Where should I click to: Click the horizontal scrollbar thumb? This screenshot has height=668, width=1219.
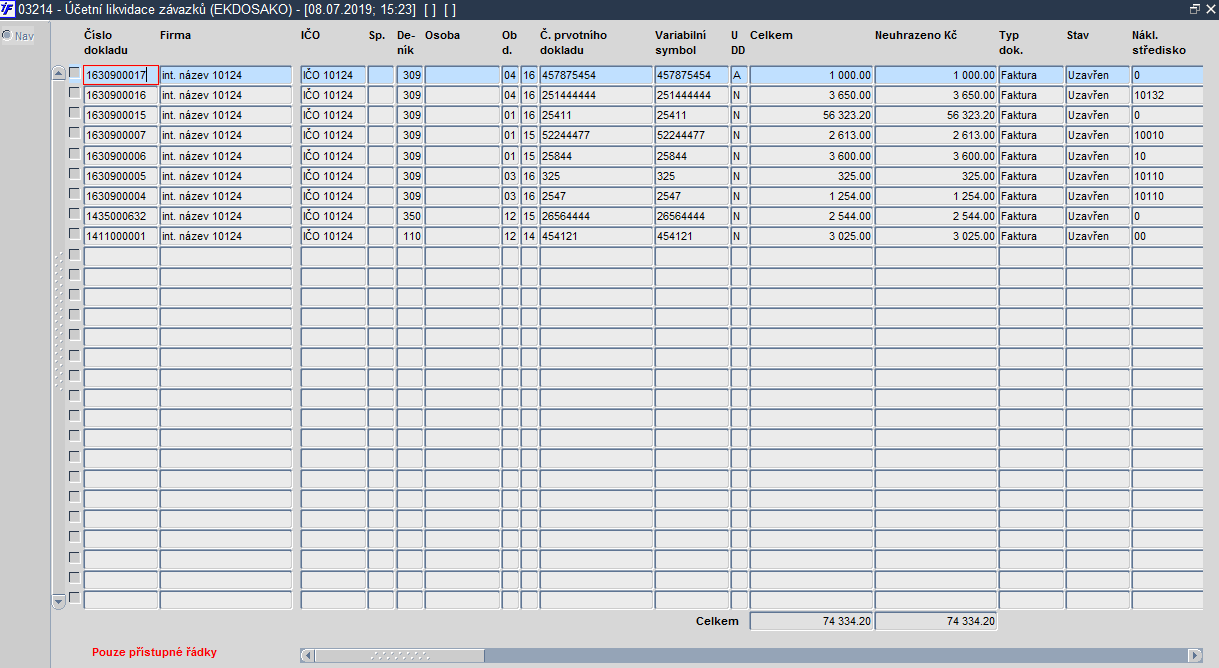(x=400, y=656)
